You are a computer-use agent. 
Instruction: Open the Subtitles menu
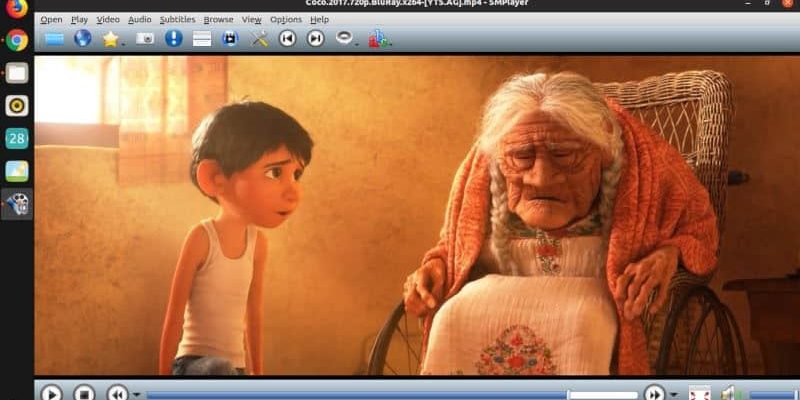(x=177, y=19)
